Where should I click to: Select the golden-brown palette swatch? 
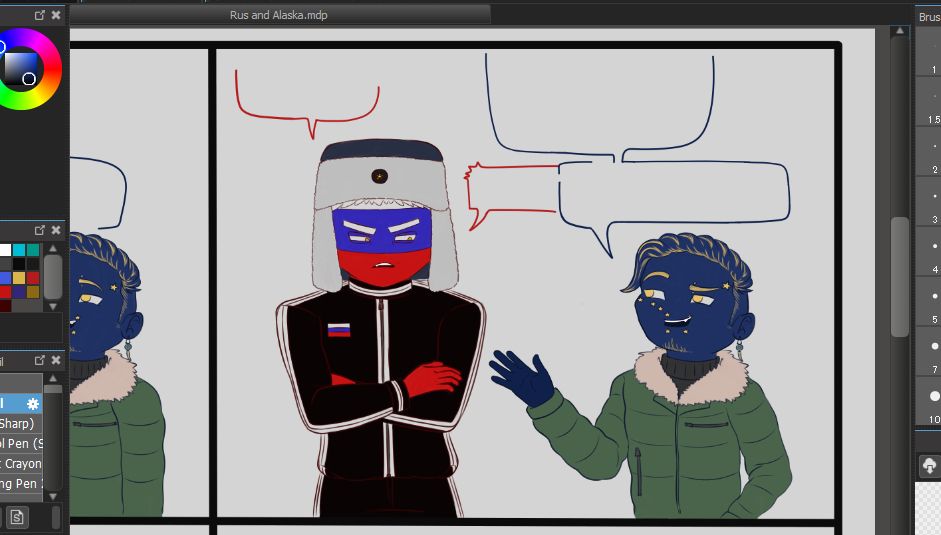click(33, 292)
